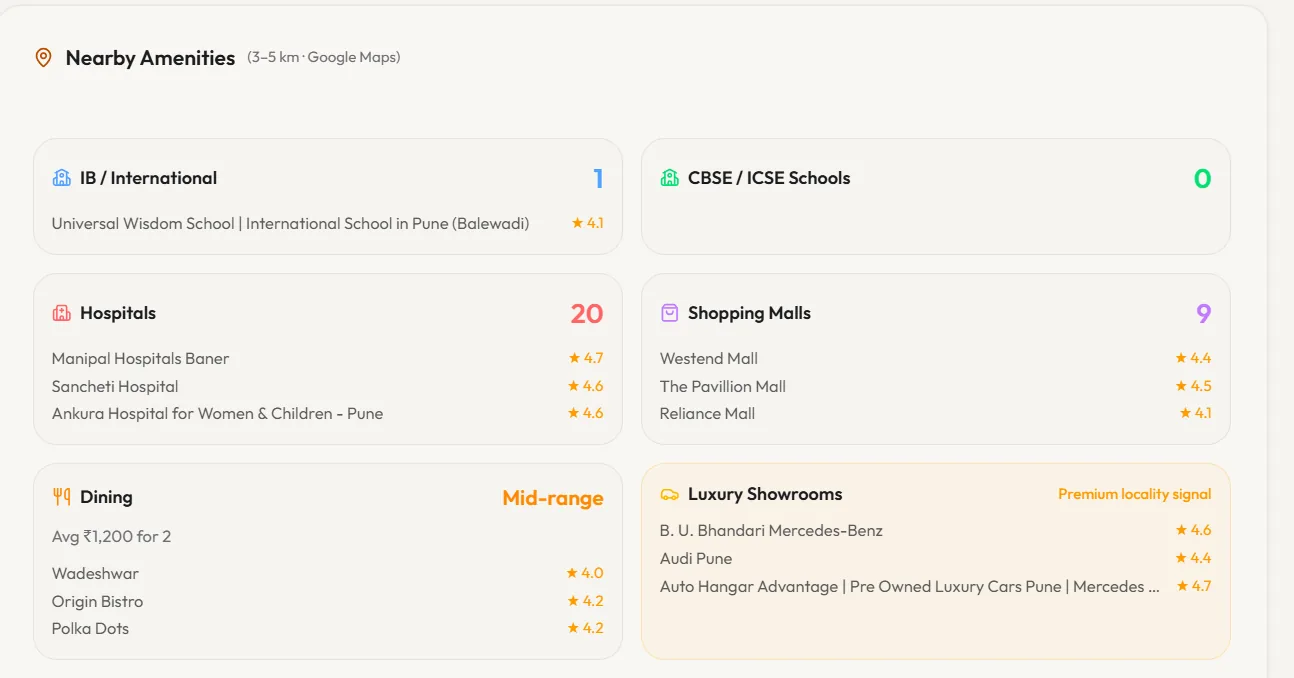Viewport: 1294px width, 678px height.
Task: Open Origin Bistro entry
Action: pos(97,601)
